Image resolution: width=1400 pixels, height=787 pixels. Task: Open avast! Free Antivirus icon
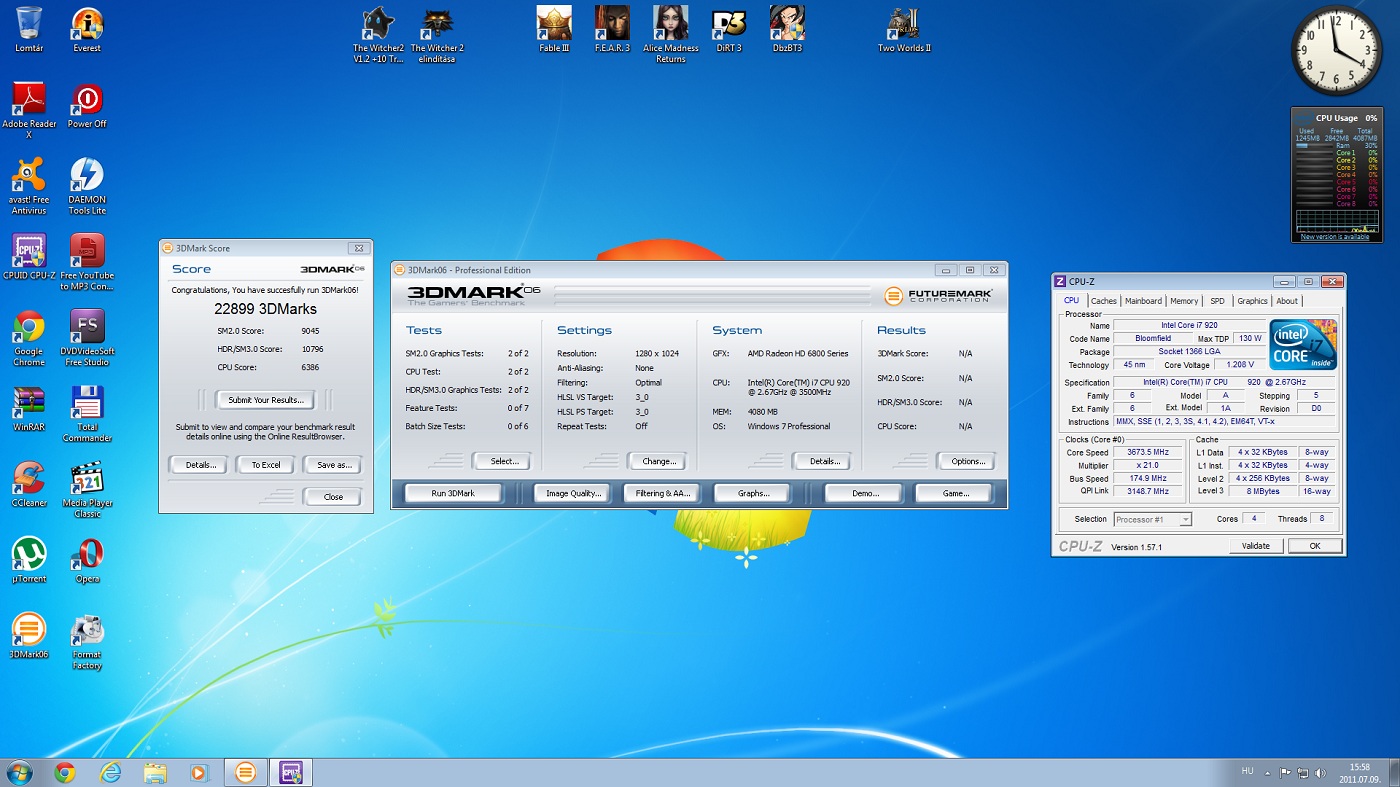[x=29, y=186]
